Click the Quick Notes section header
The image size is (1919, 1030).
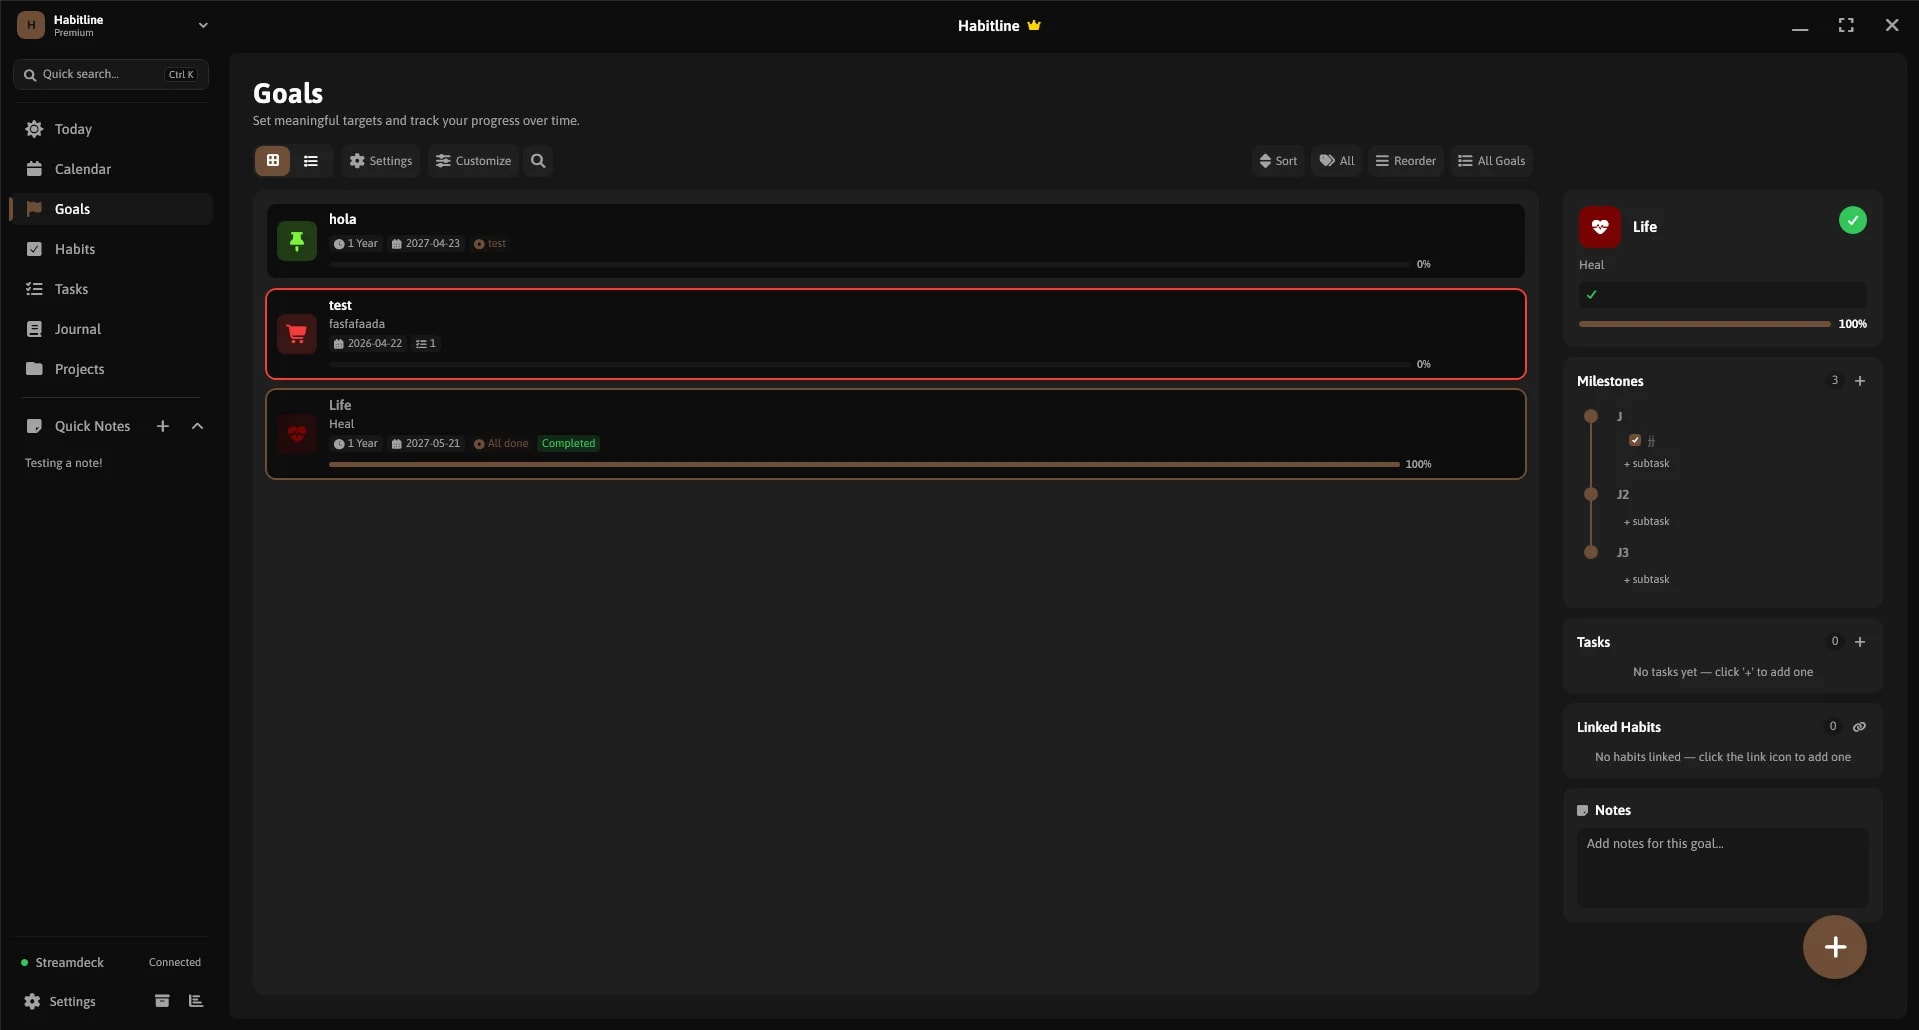pyautogui.click(x=93, y=426)
